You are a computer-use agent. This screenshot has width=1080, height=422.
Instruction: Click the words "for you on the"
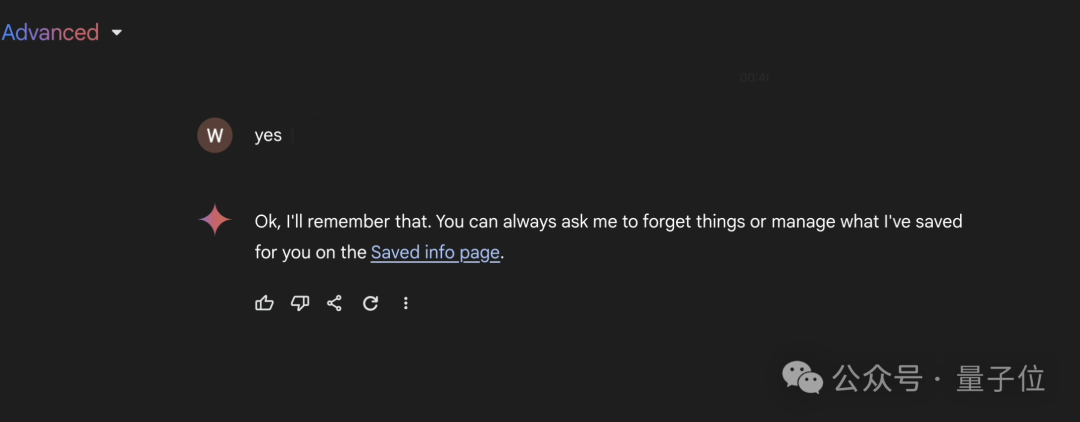pyautogui.click(x=310, y=252)
